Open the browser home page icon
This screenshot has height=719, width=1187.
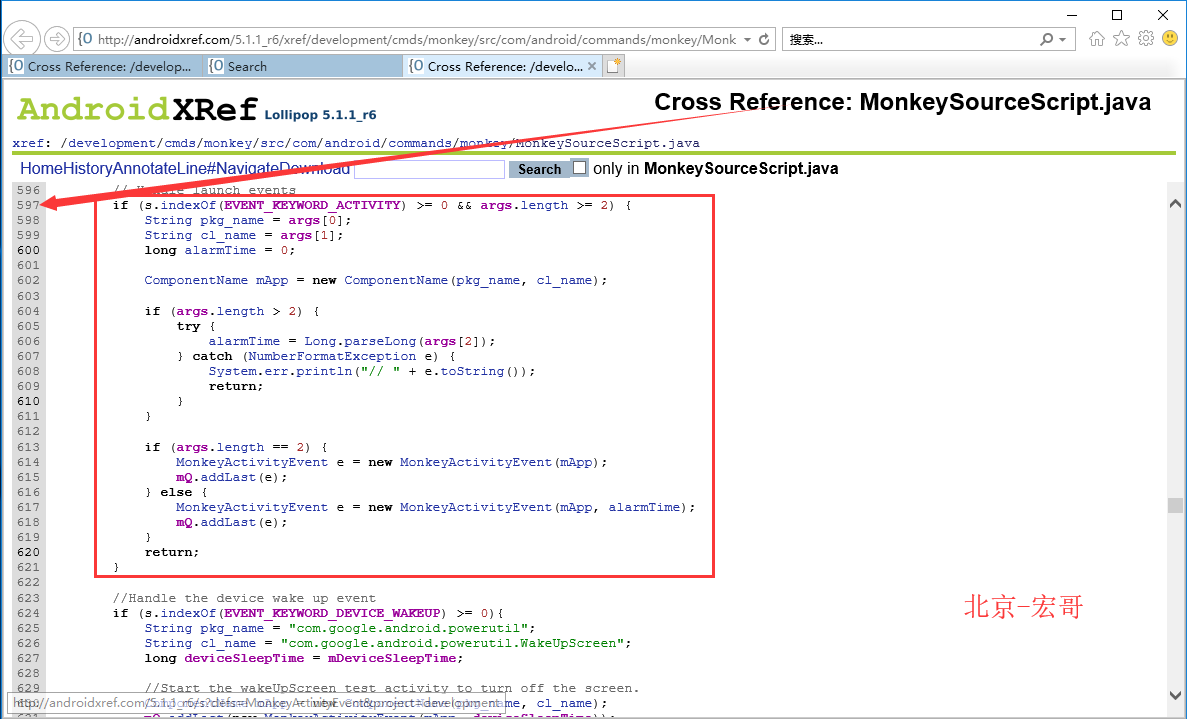point(1097,39)
